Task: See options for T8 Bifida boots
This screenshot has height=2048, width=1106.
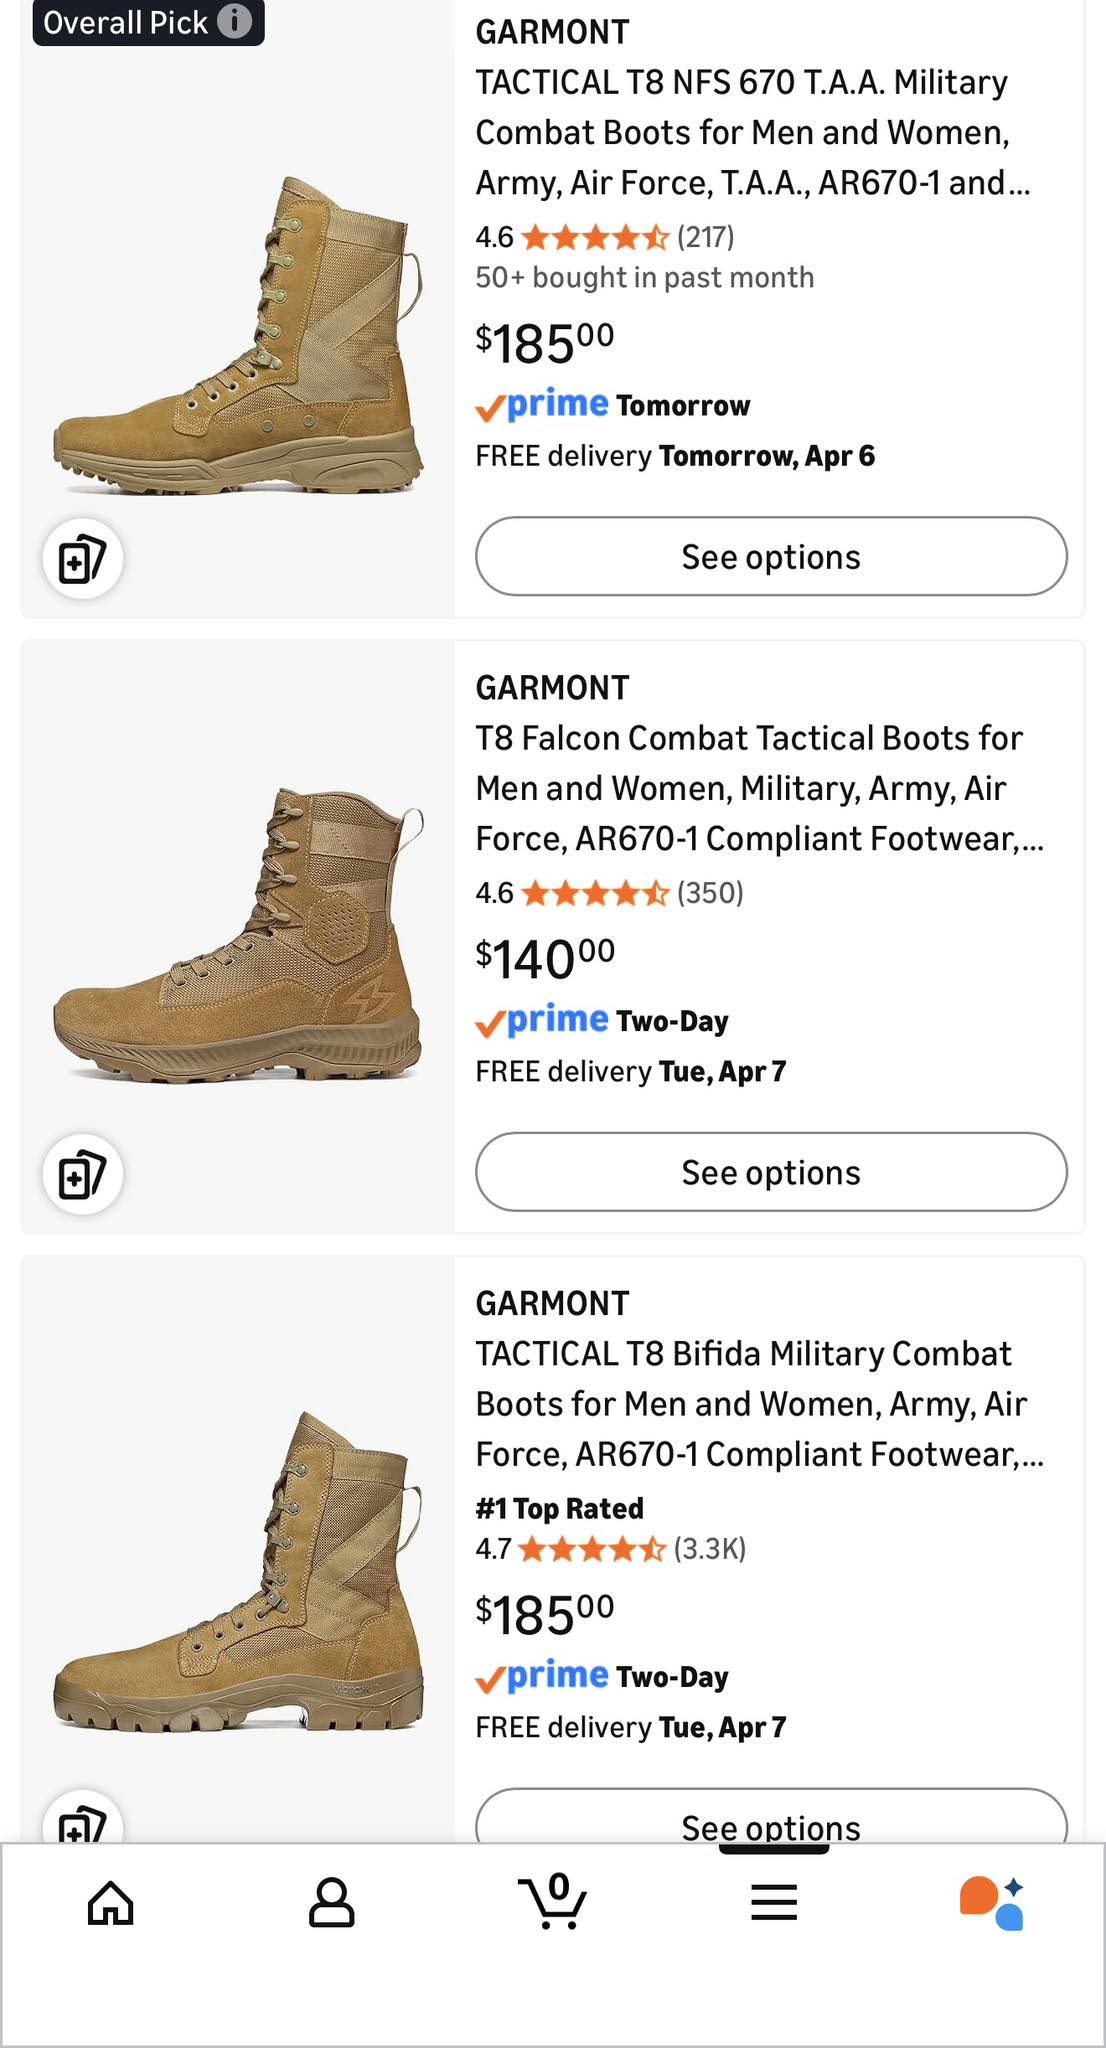Action: 771,1817
